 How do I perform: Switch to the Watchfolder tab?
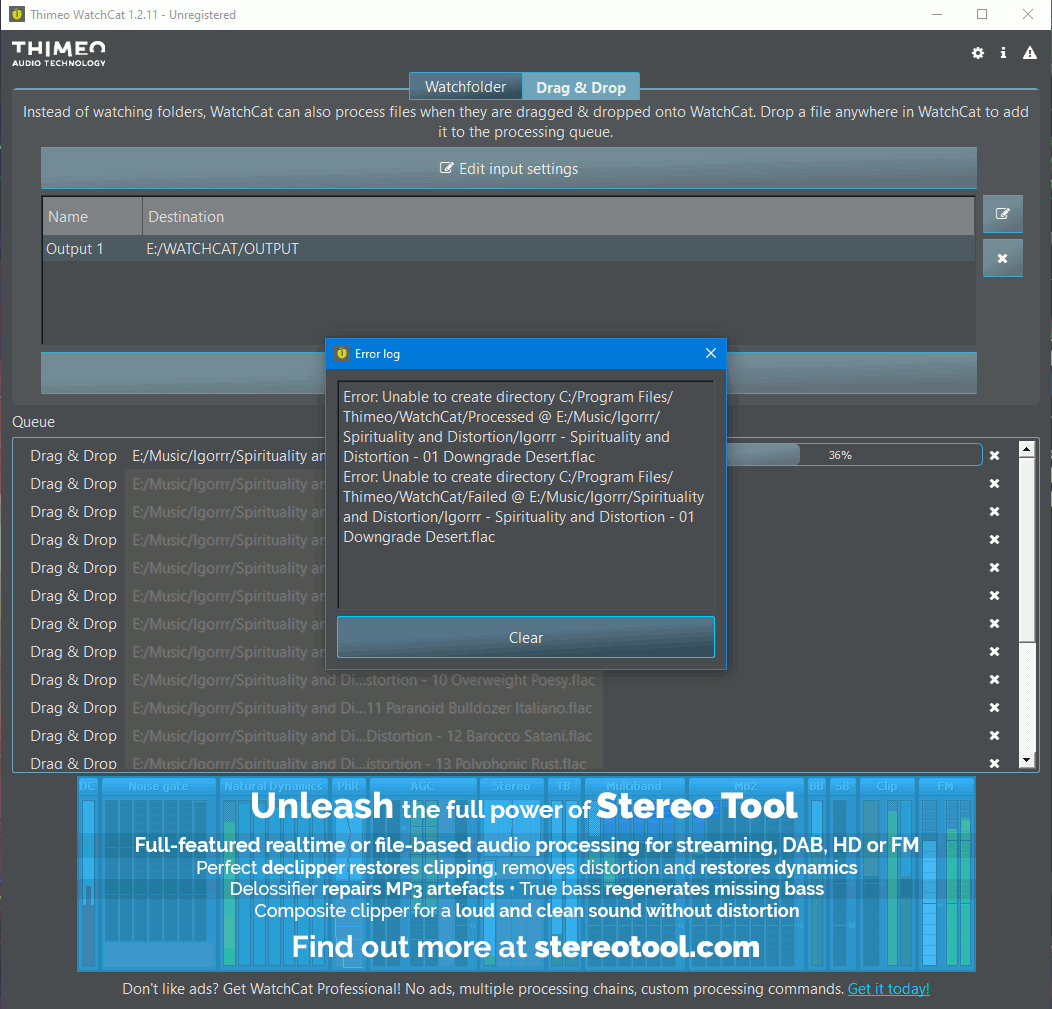pos(465,87)
